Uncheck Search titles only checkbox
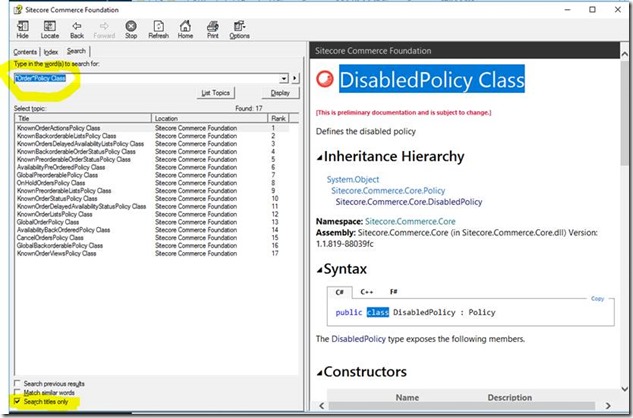 [17, 401]
